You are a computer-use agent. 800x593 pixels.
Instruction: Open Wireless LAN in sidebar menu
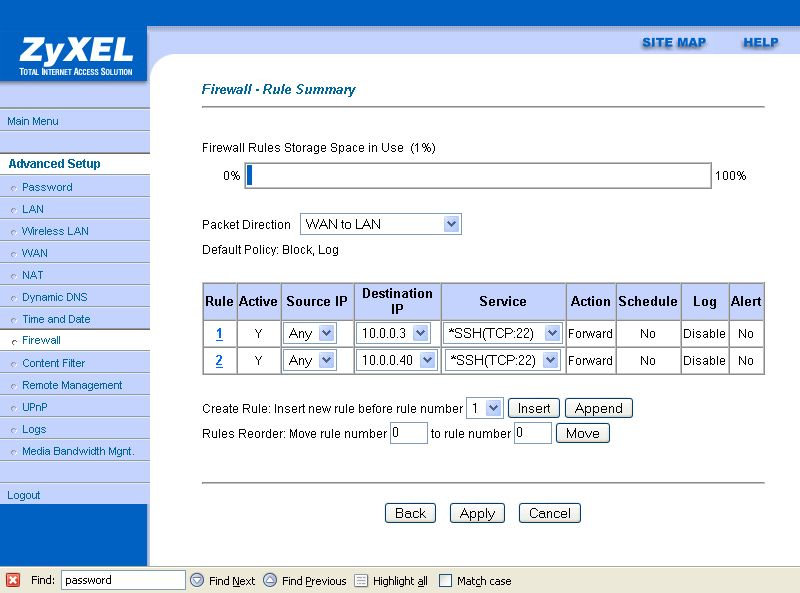[55, 231]
